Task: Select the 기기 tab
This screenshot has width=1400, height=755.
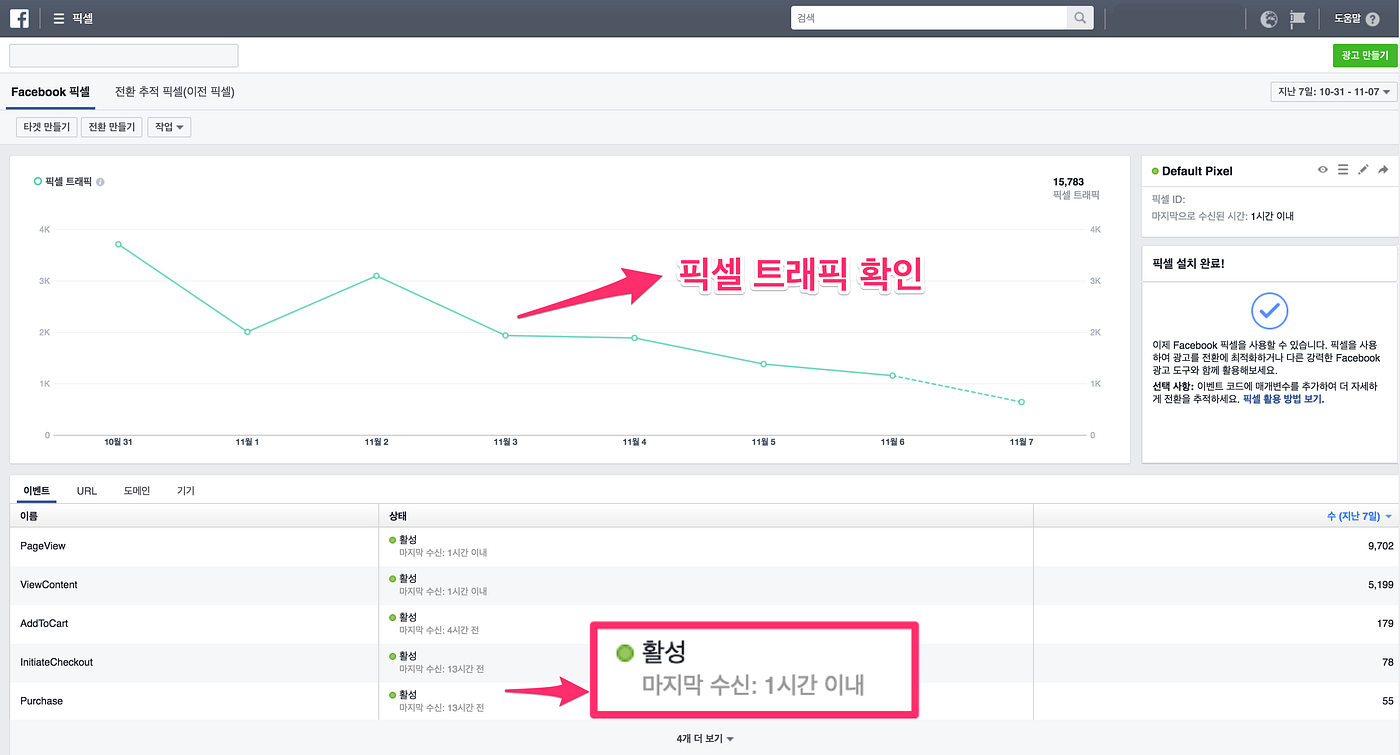Action: (186, 491)
